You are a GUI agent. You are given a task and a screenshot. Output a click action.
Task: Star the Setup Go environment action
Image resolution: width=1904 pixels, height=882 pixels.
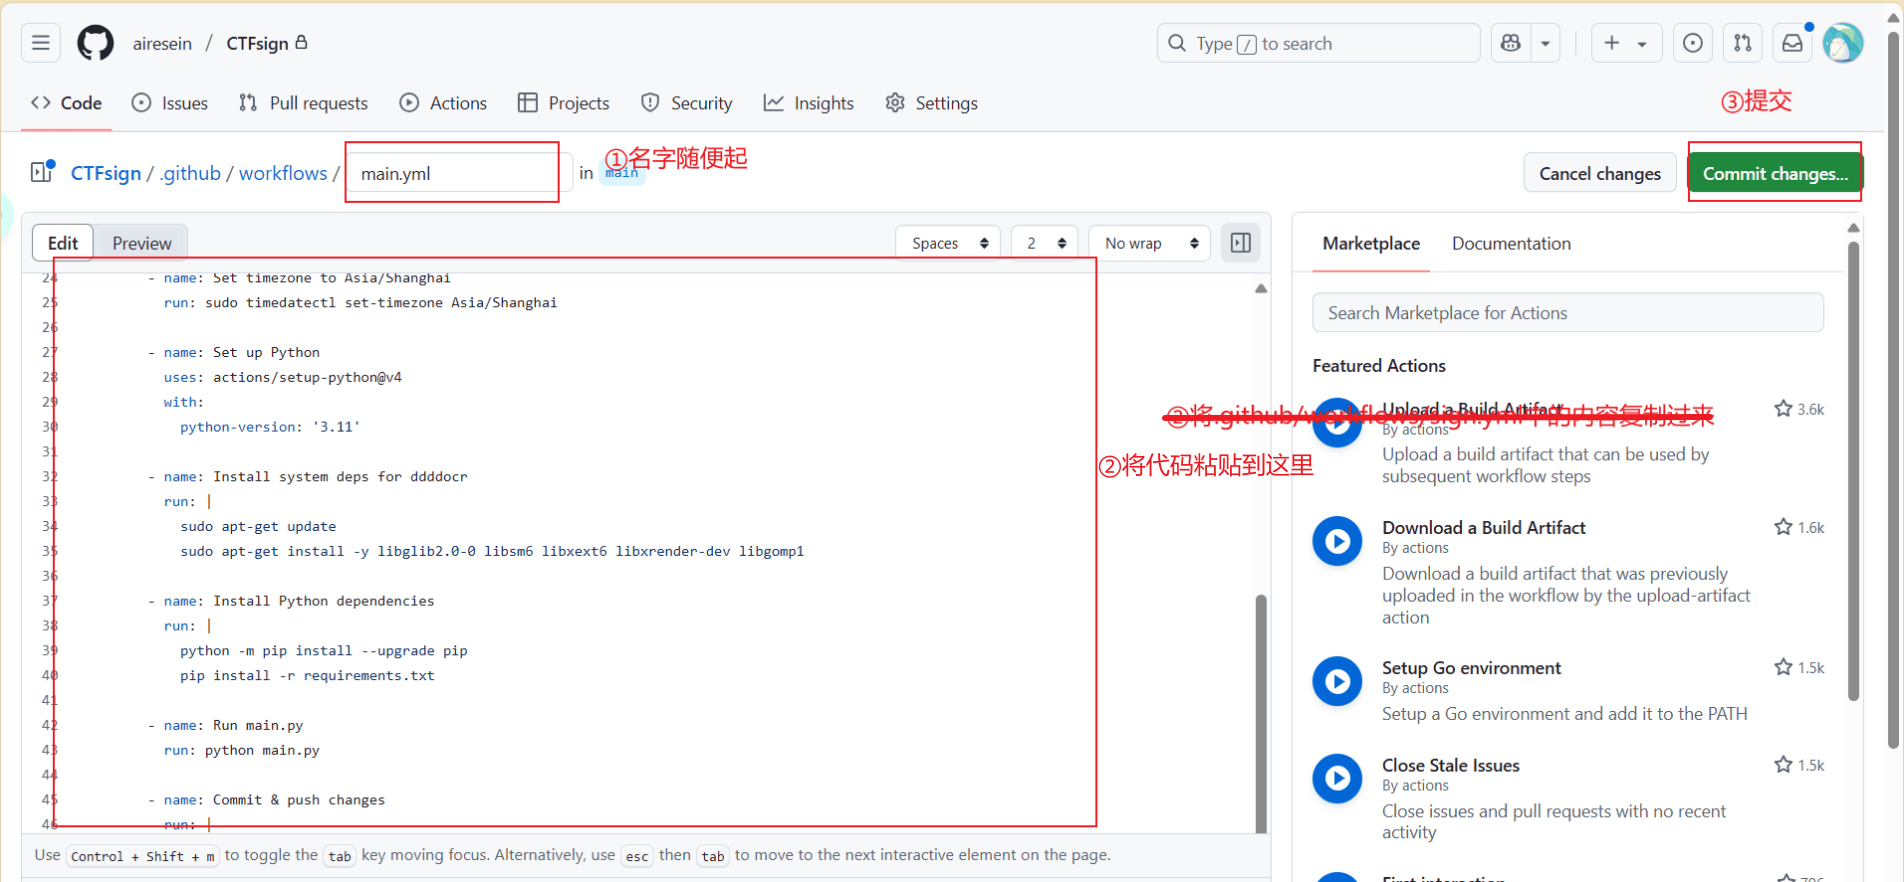(x=1783, y=667)
